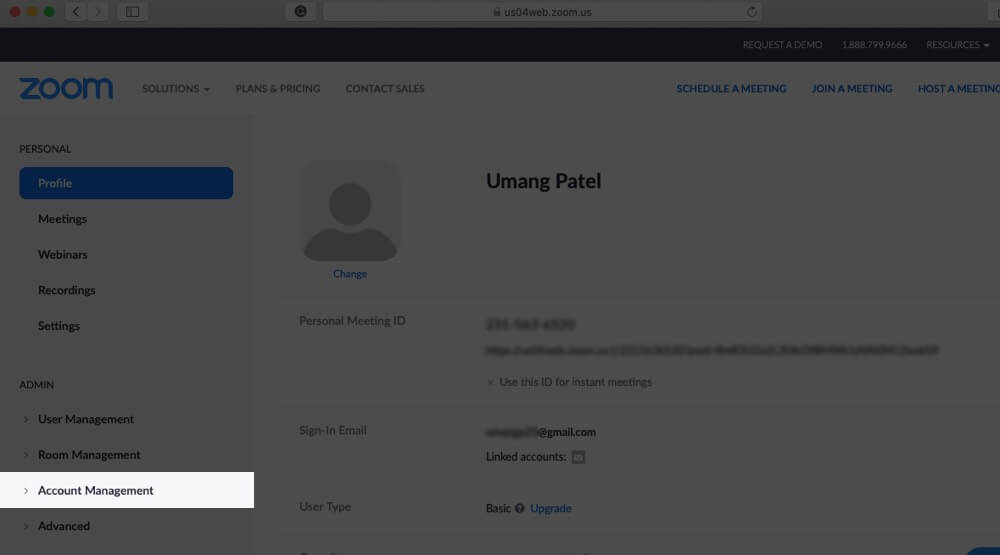Open the Solutions dropdown

point(176,89)
